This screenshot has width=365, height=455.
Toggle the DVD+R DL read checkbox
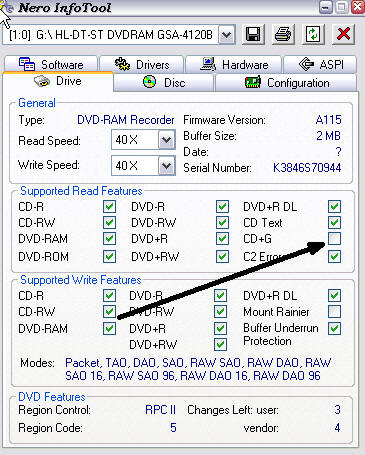pyautogui.click(x=334, y=207)
